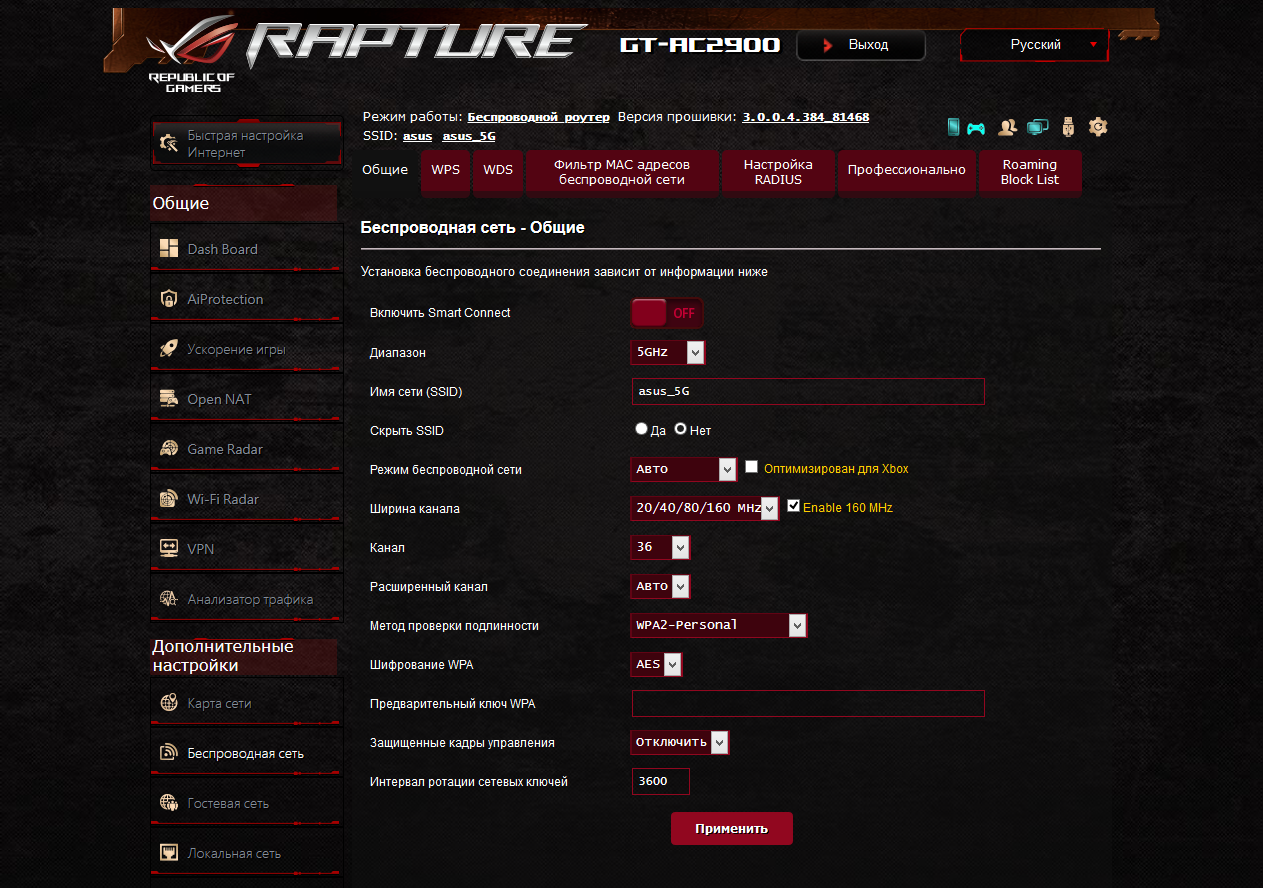Click the asus_5G SSID link
The height and width of the screenshot is (888, 1263).
coord(469,136)
